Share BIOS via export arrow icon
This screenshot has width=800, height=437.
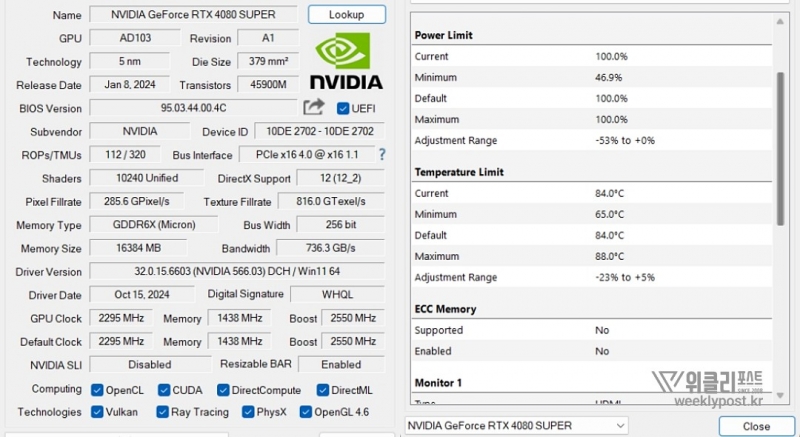314,107
